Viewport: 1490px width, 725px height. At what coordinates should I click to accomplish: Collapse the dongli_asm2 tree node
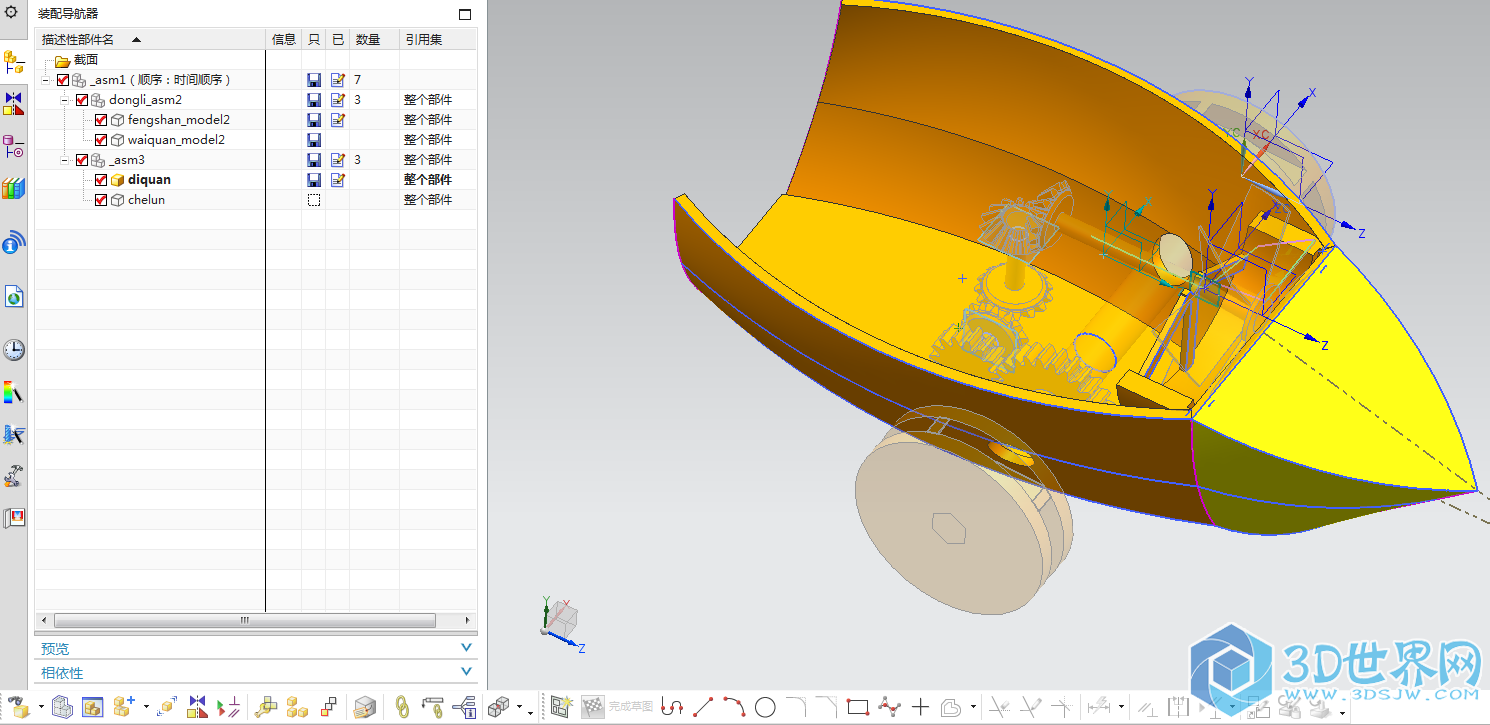(x=65, y=100)
